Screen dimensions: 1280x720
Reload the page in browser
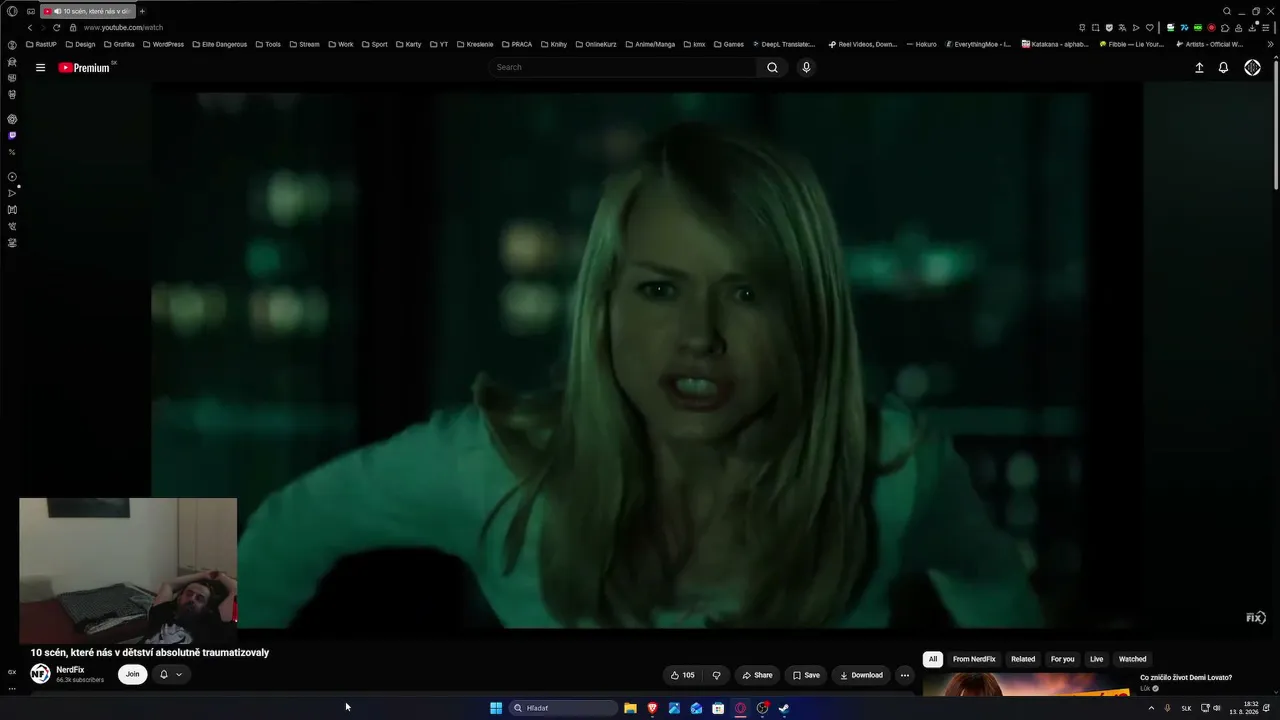56,27
